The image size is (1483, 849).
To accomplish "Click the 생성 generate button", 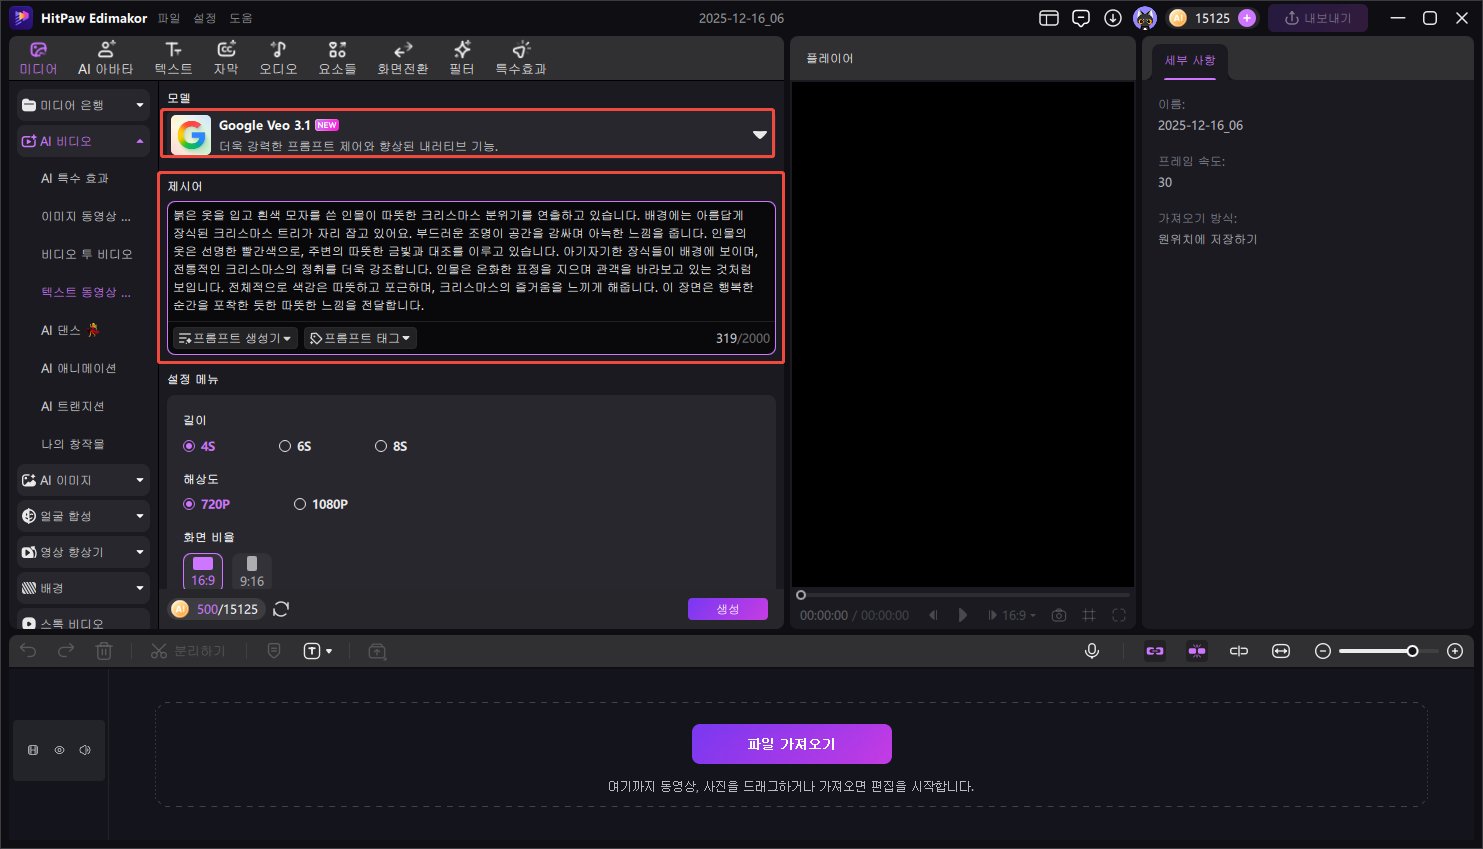I will pyautogui.click(x=728, y=608).
